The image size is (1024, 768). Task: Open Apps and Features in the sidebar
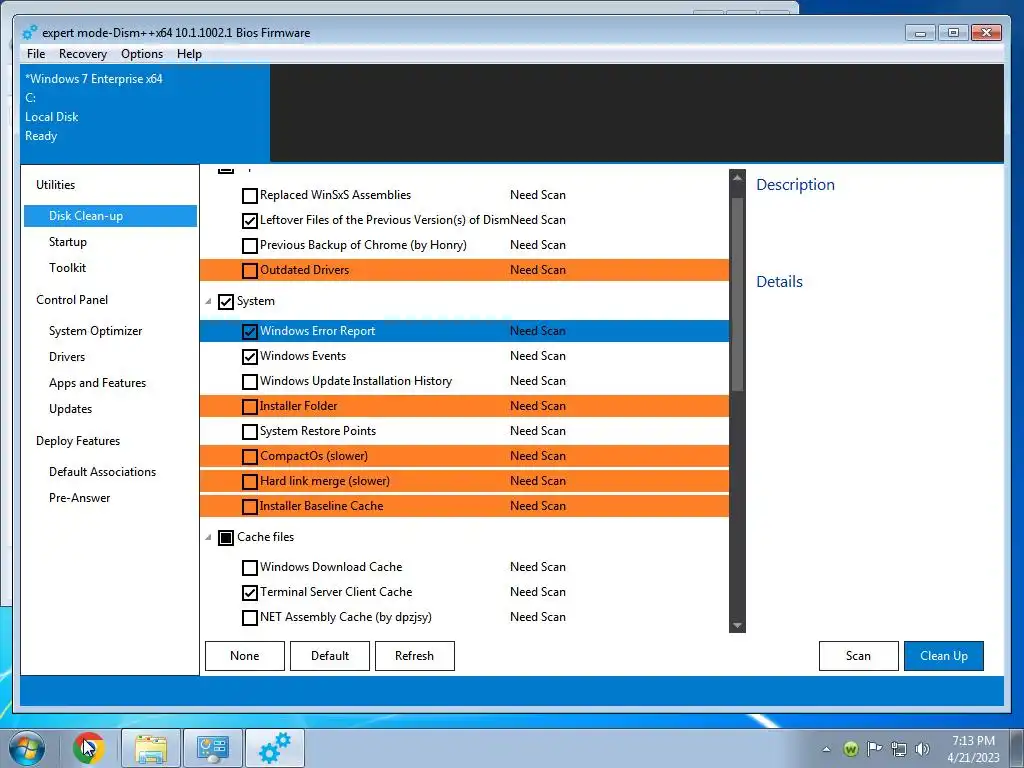pyautogui.click(x=97, y=383)
